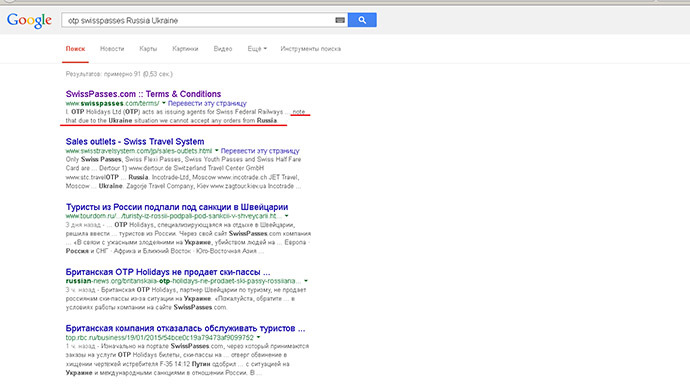Click the tourdom.ru green URL text
Viewport: 690px width, 388px height.
point(173,216)
